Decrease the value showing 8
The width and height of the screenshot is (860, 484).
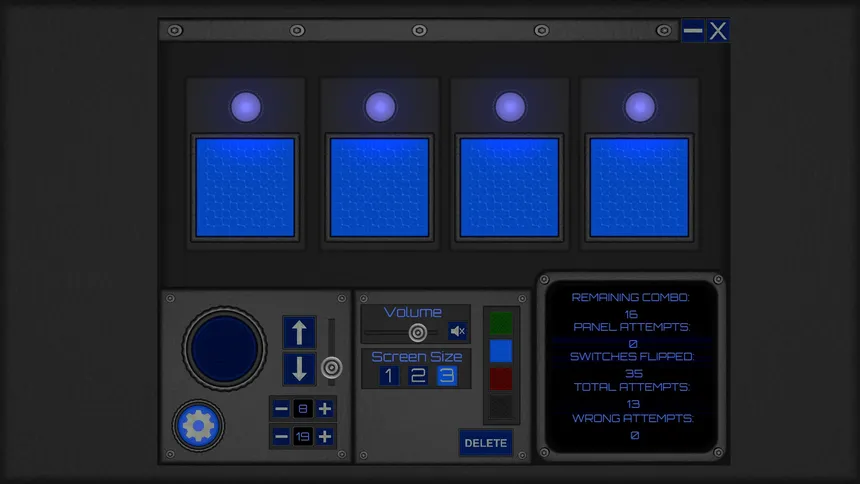[282, 408]
